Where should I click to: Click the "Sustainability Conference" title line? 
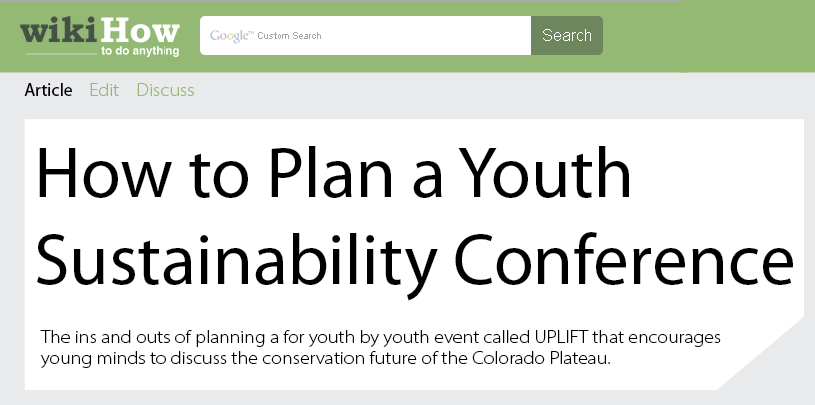(x=414, y=260)
